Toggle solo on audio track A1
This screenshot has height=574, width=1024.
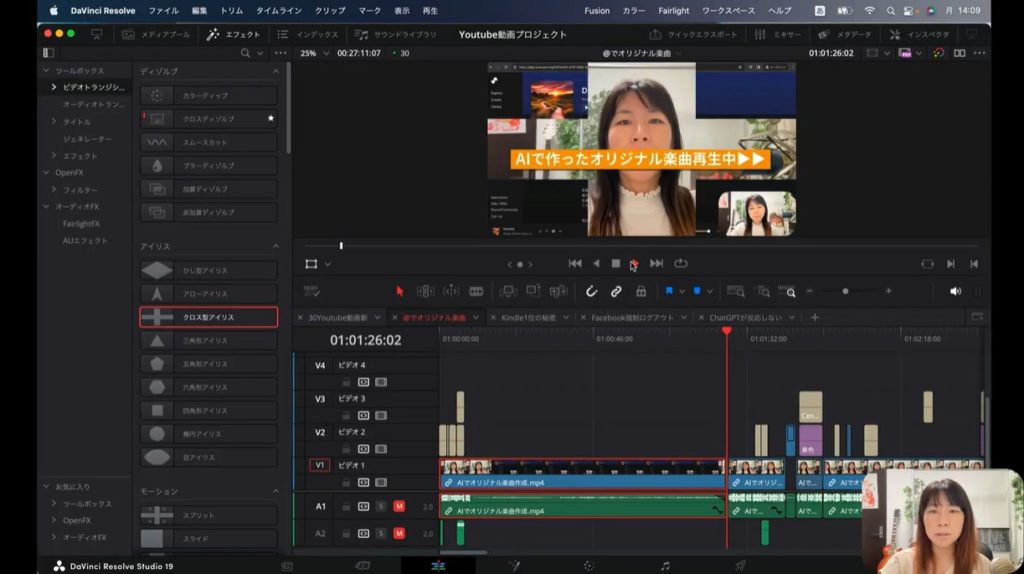pos(381,507)
